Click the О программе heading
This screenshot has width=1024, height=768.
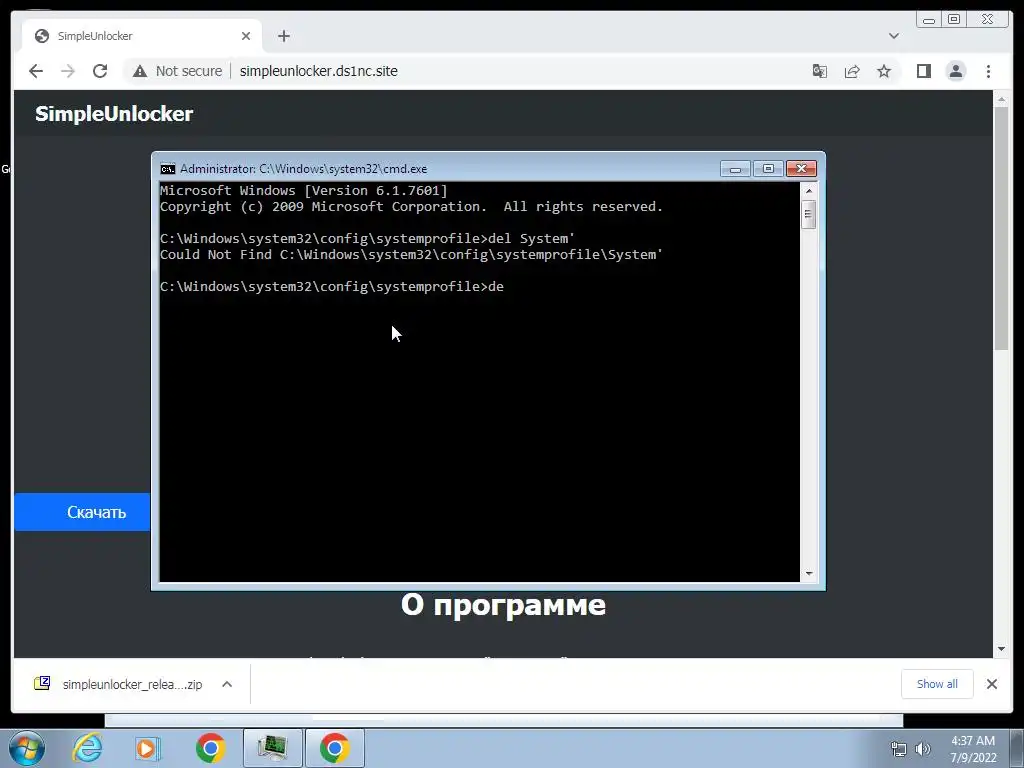point(503,605)
